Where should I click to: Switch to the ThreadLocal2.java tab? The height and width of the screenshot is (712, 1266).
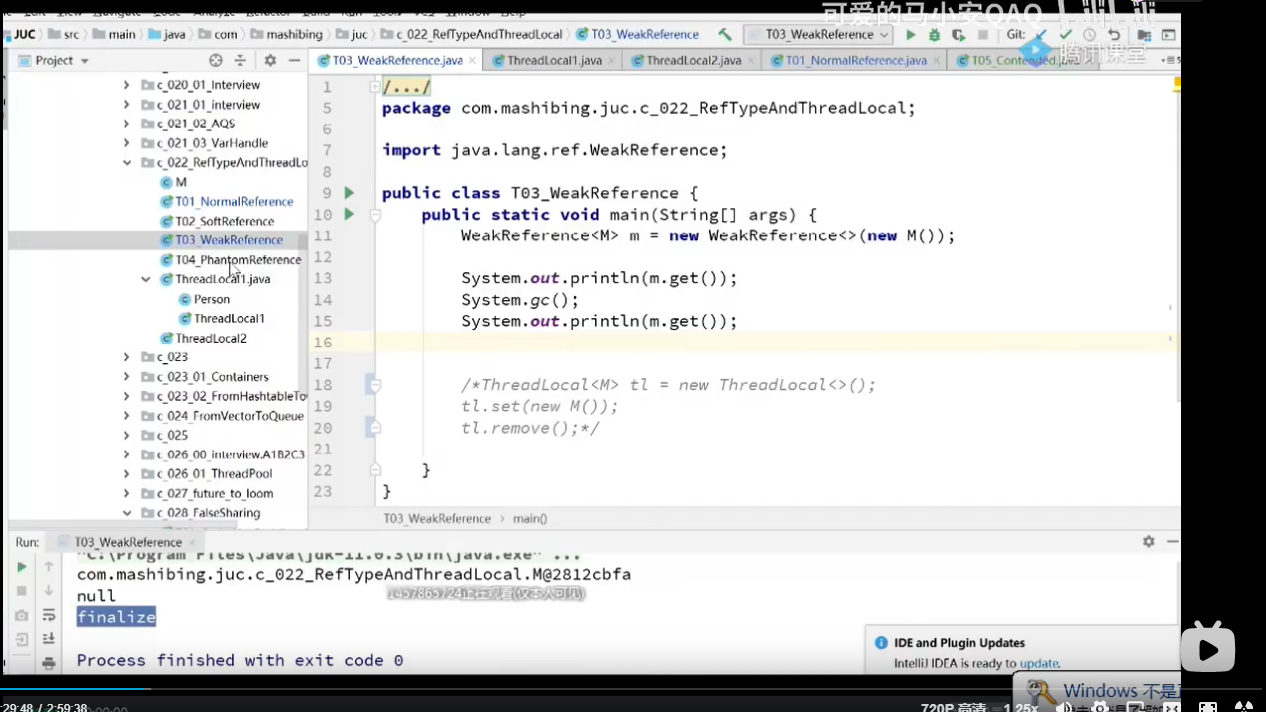(694, 60)
